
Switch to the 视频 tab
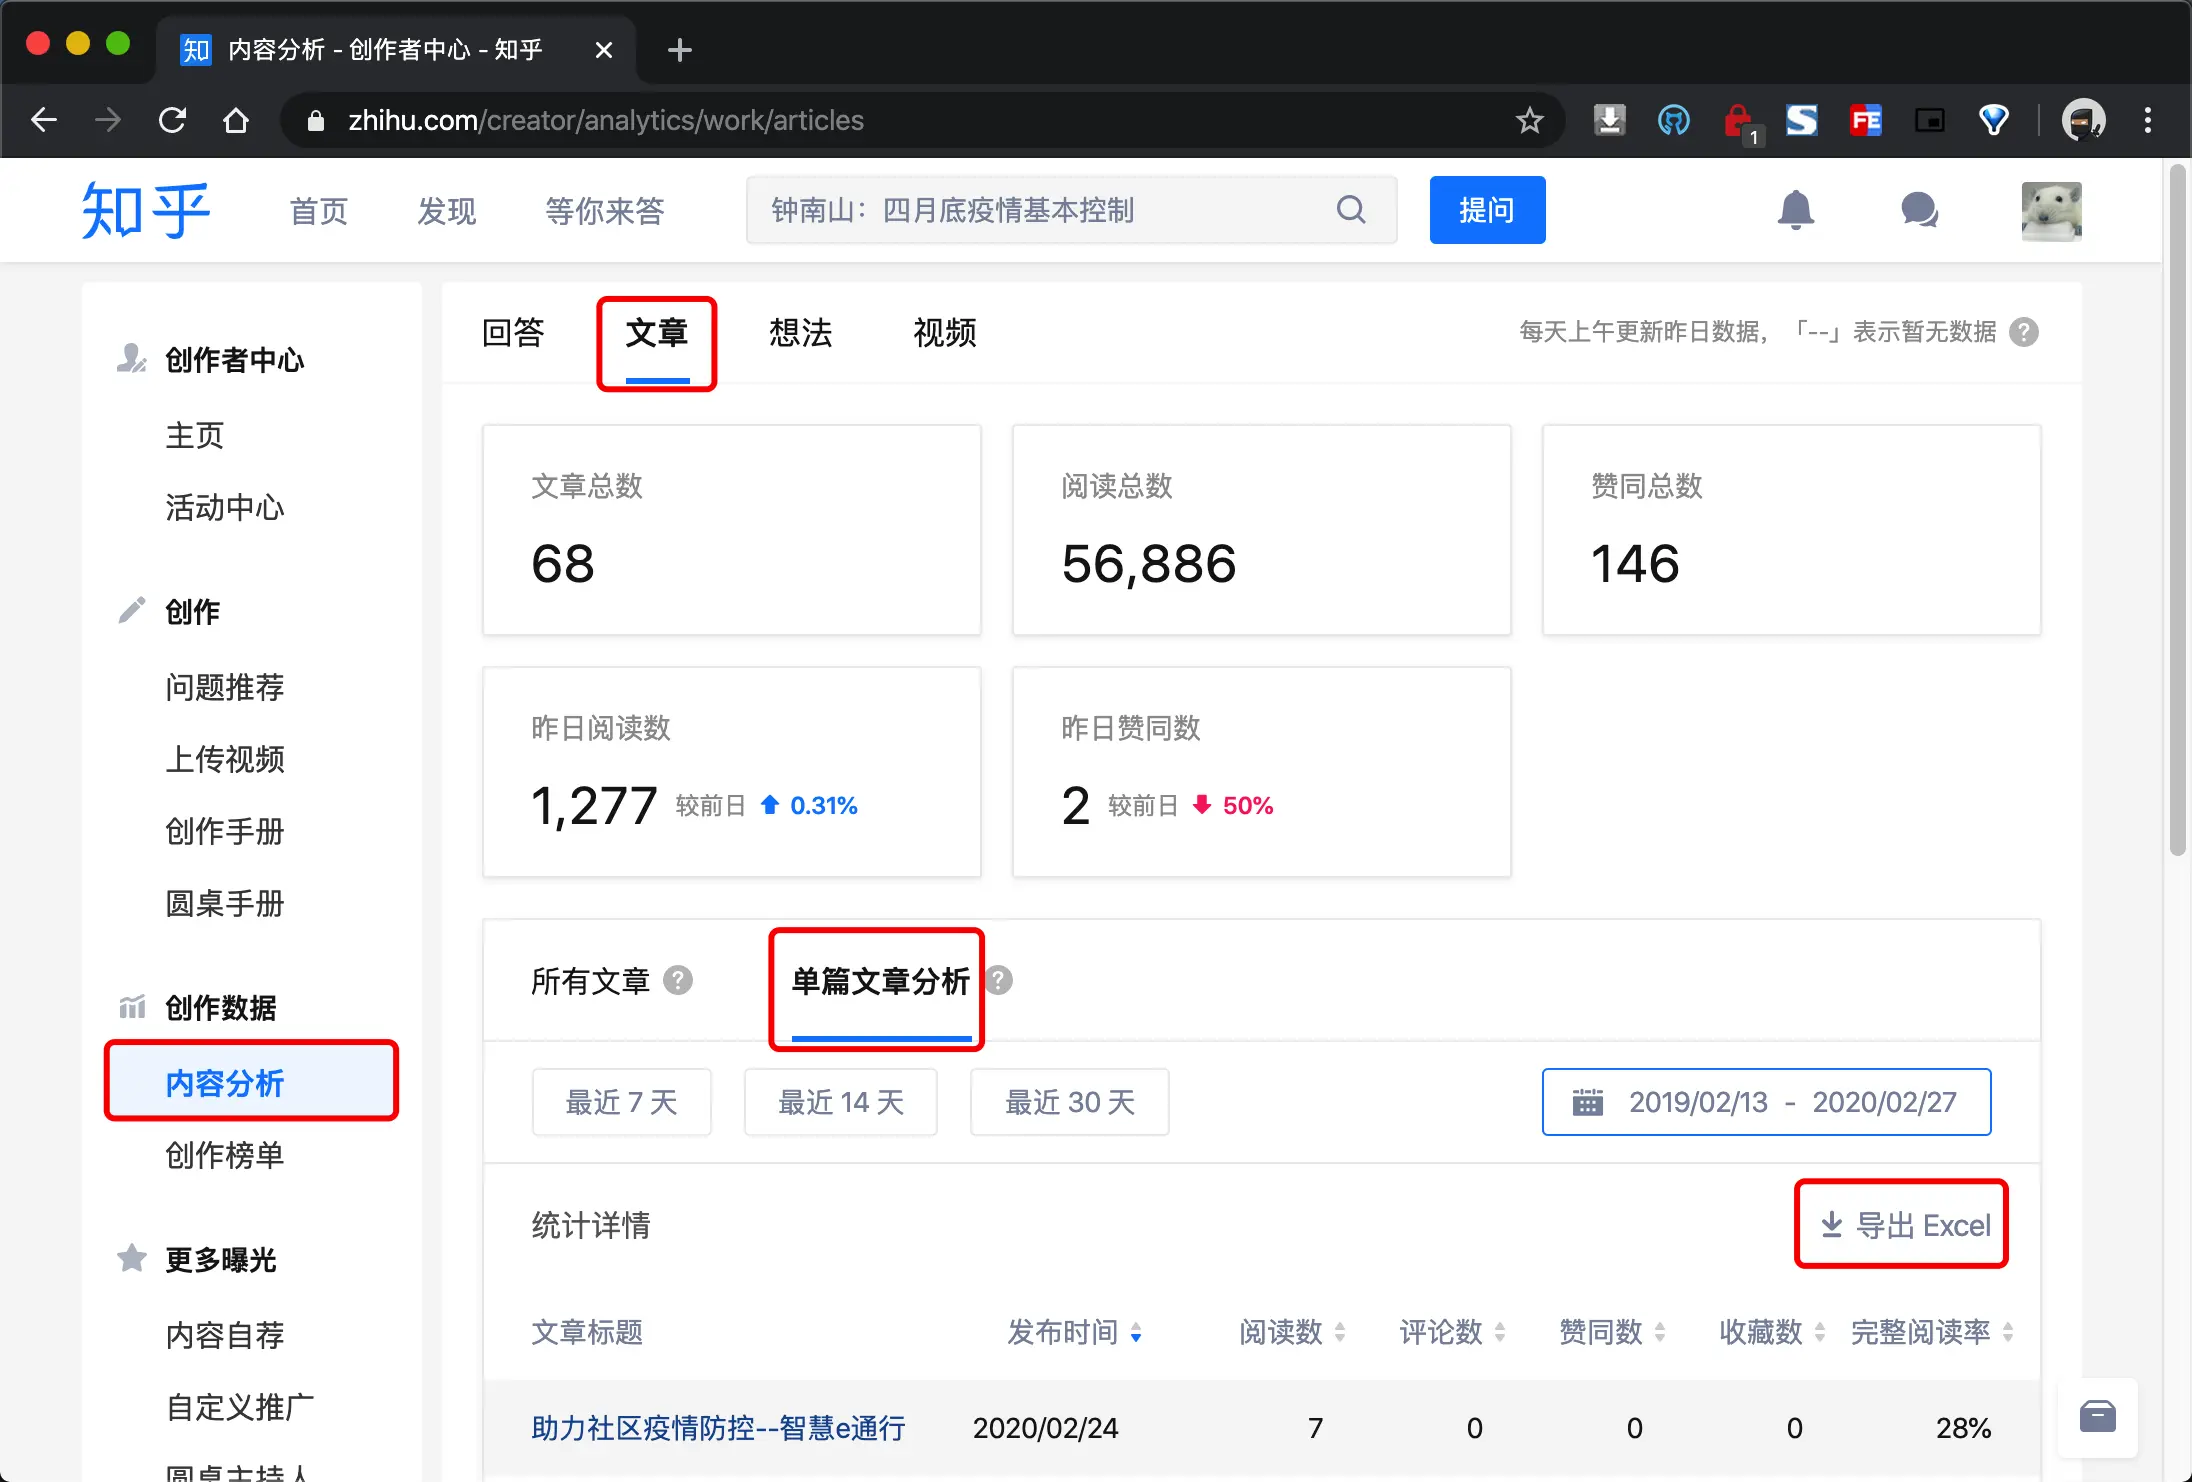[x=943, y=333]
